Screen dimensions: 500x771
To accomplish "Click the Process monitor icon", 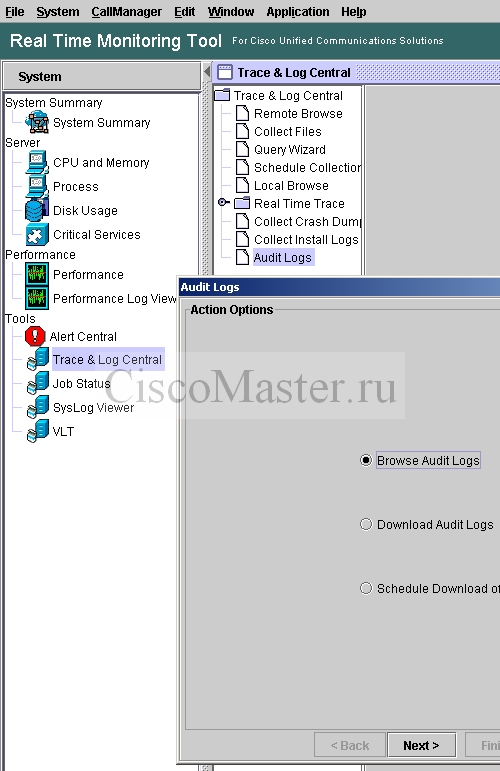I will click(37, 186).
